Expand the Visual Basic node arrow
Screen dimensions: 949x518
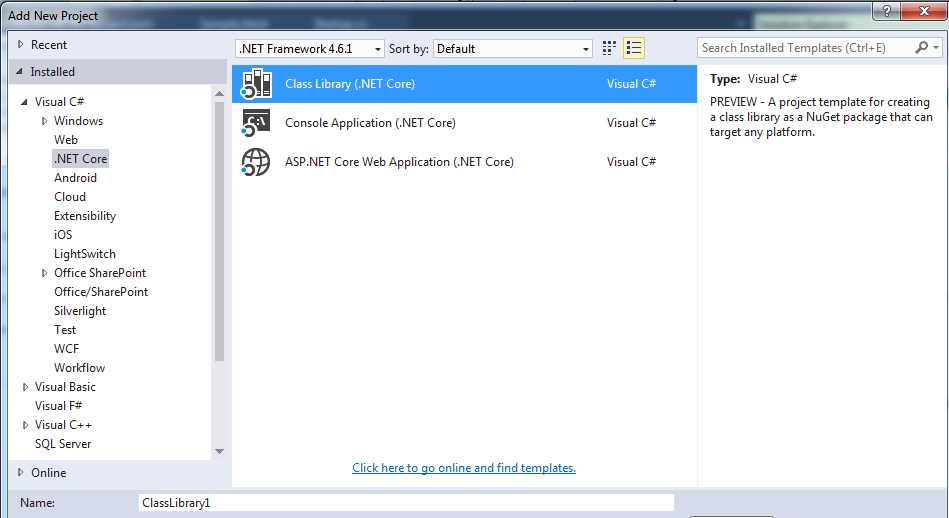[x=25, y=387]
